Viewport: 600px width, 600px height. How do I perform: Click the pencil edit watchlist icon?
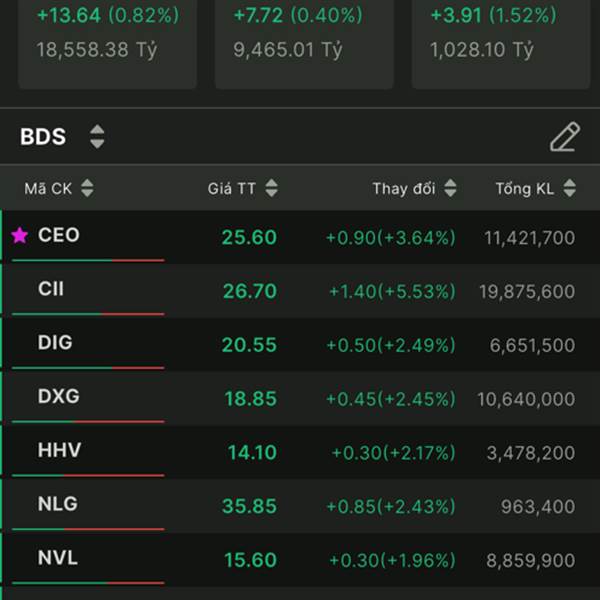point(564,137)
